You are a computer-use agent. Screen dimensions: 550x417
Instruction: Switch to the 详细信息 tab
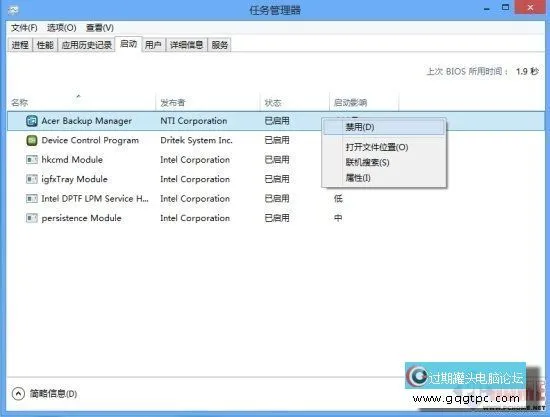coord(186,45)
